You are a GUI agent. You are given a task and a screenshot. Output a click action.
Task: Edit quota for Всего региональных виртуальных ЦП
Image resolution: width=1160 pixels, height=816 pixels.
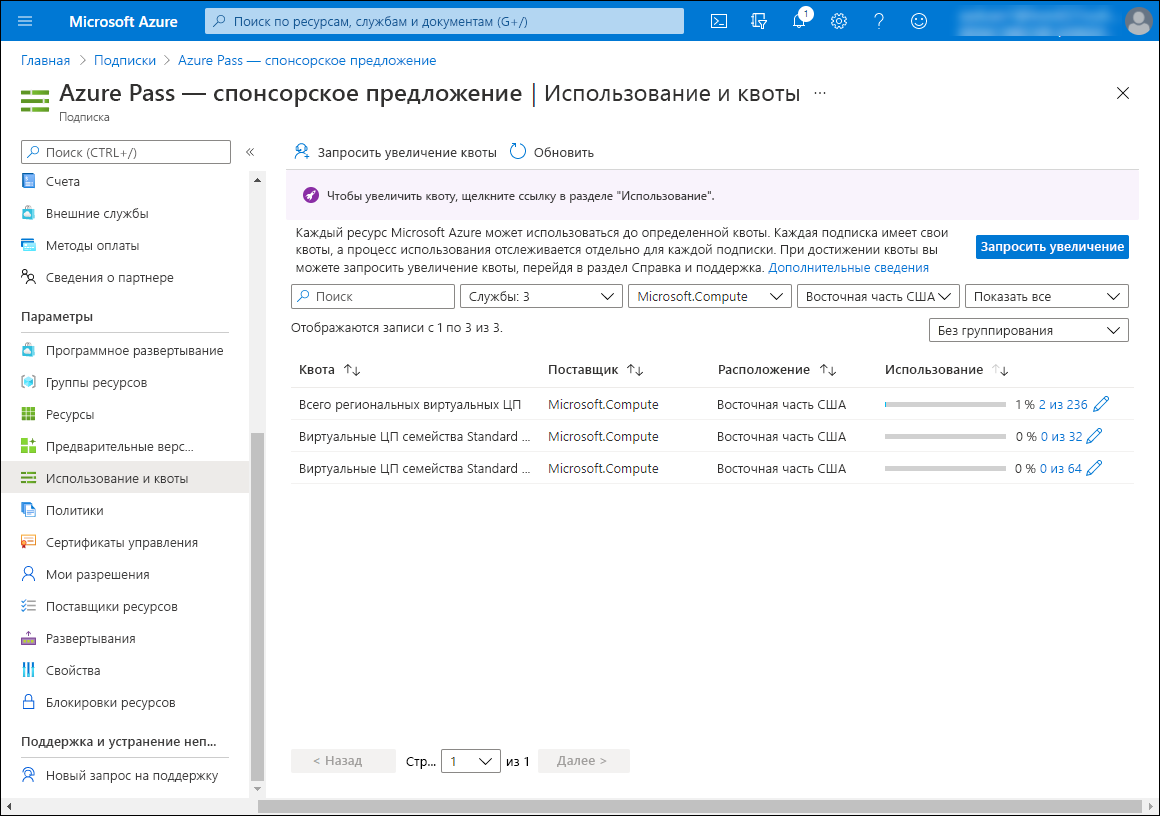(1101, 404)
